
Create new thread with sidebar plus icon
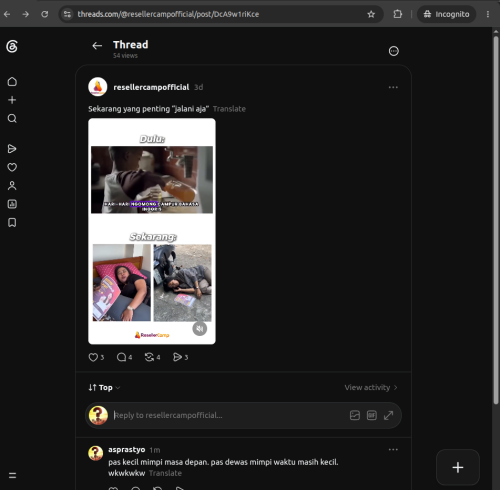click(x=12, y=100)
